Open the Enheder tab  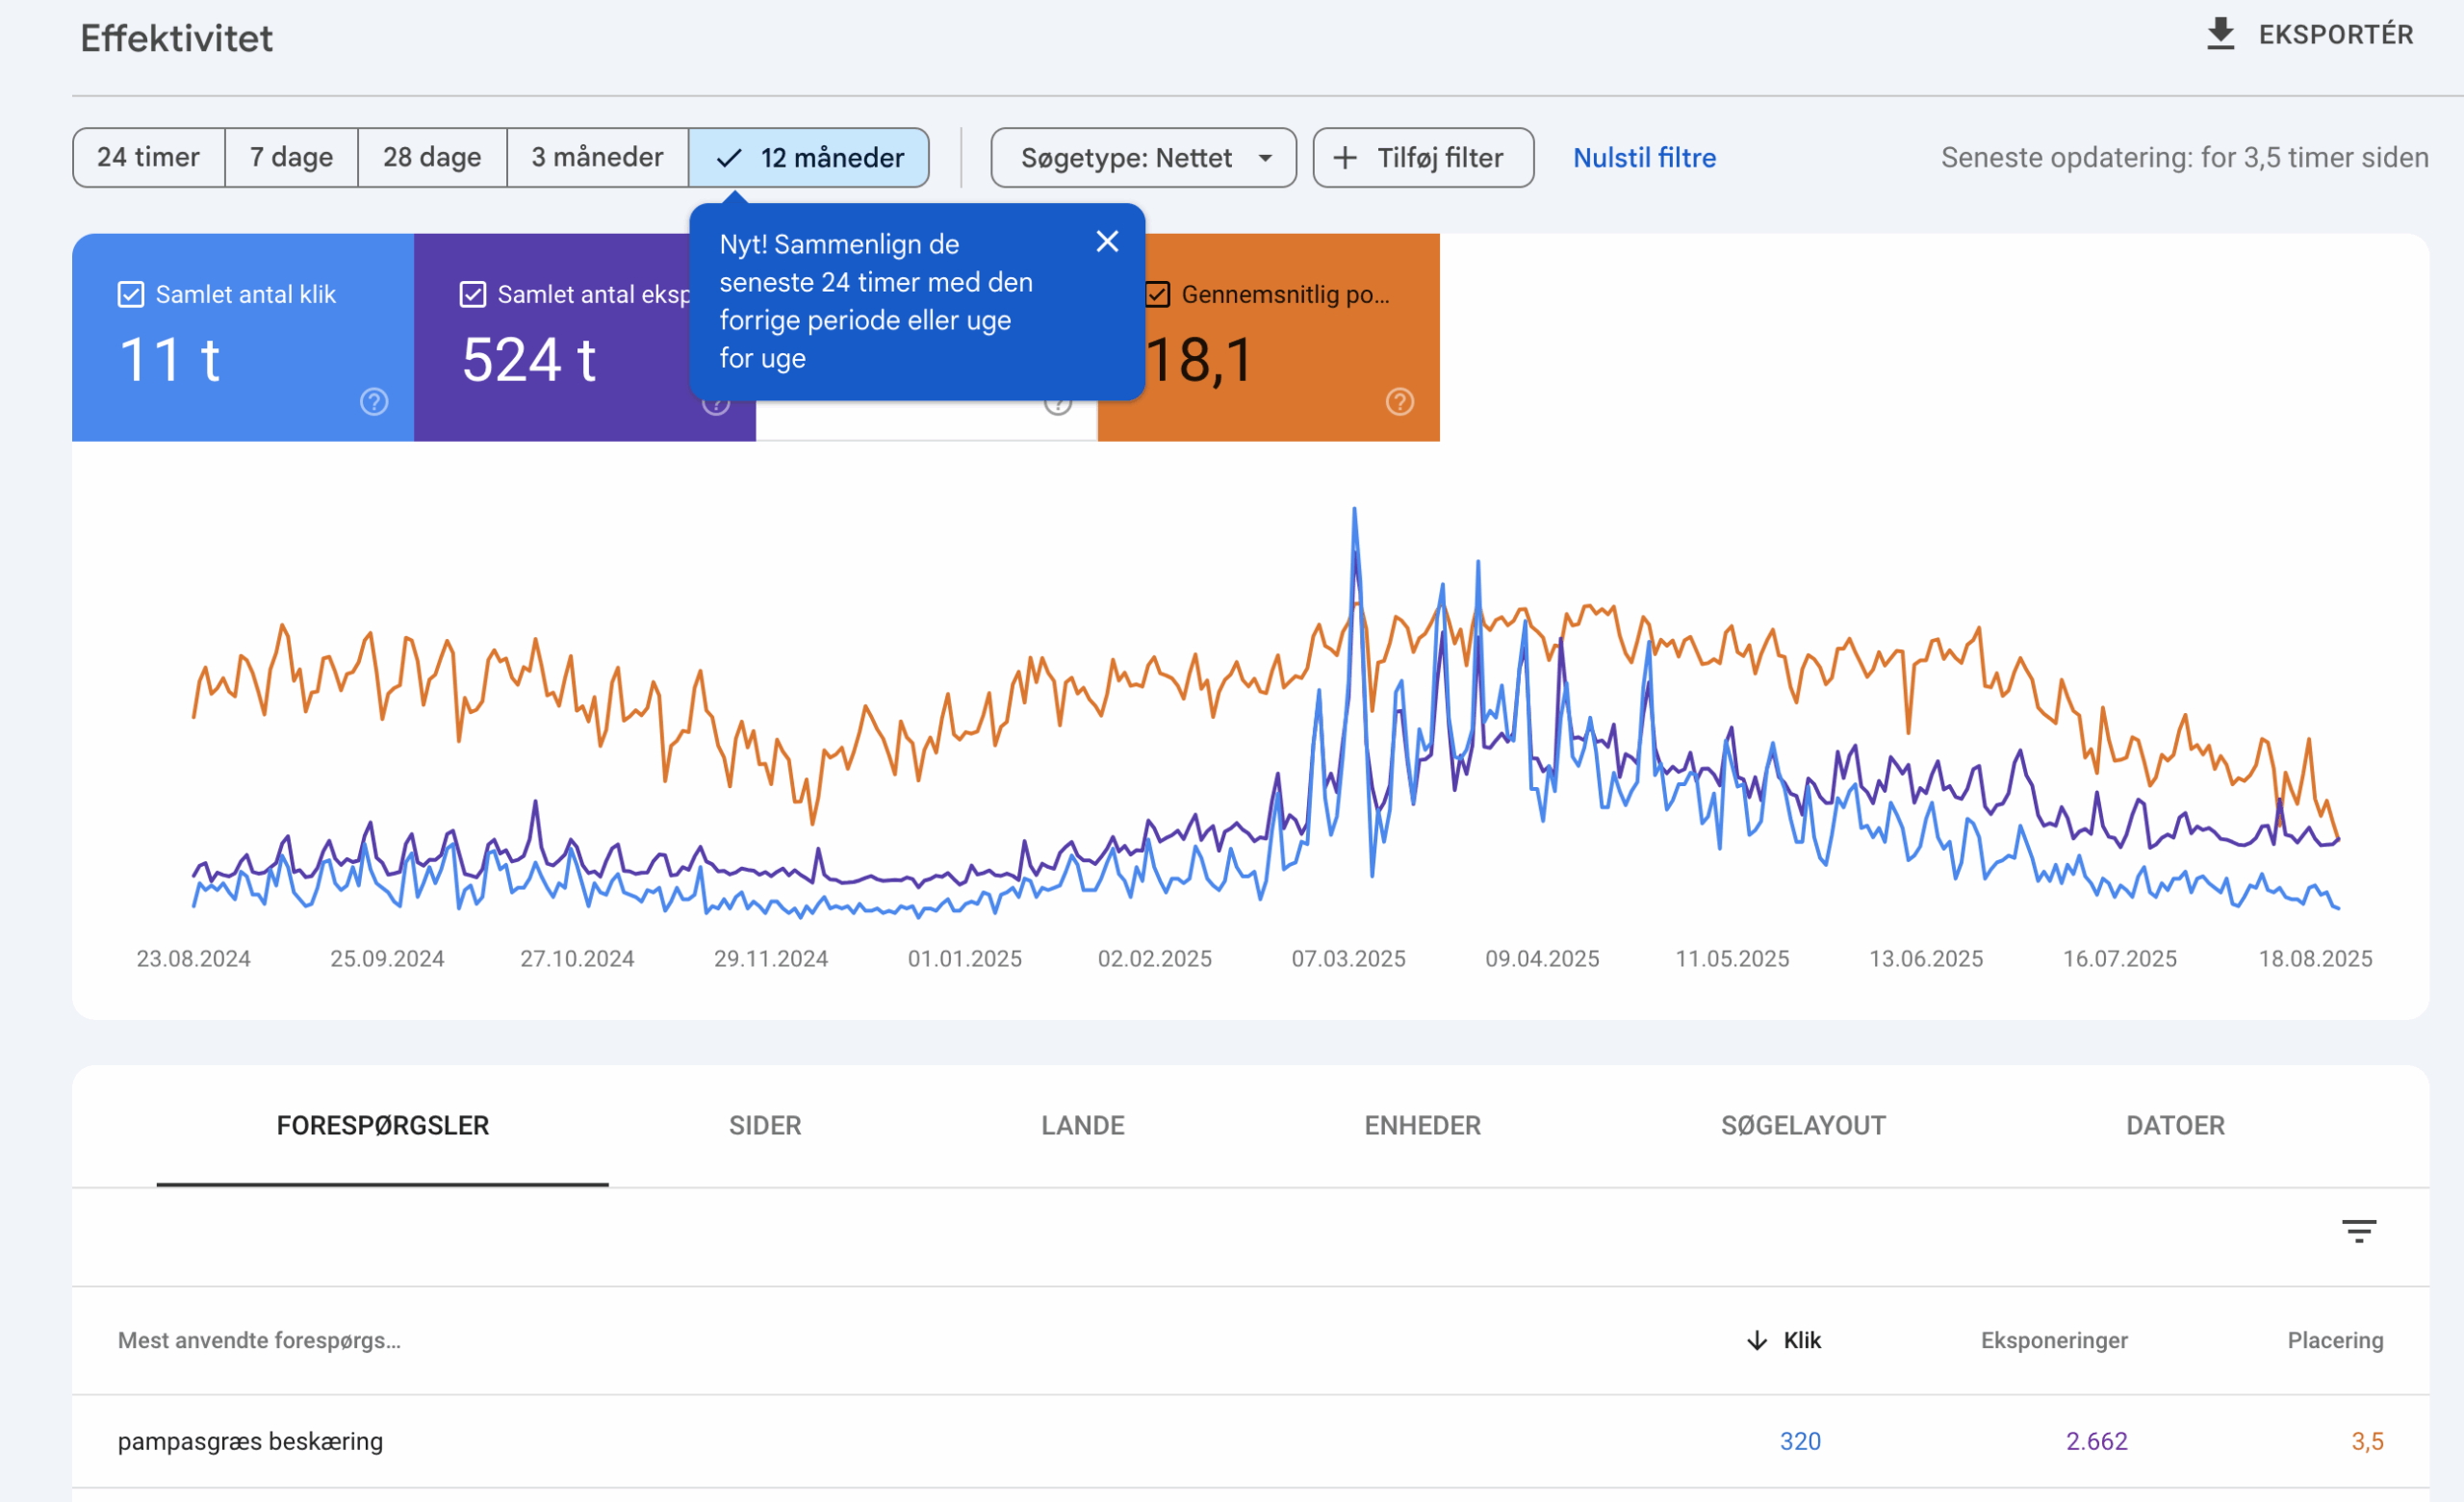click(x=1422, y=1125)
